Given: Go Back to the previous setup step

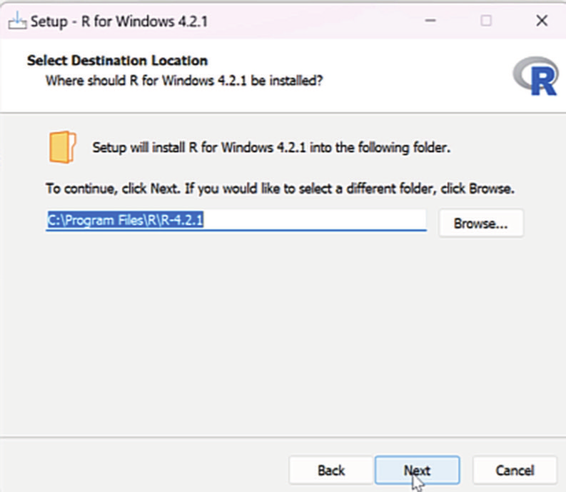Looking at the screenshot, I should click(331, 470).
